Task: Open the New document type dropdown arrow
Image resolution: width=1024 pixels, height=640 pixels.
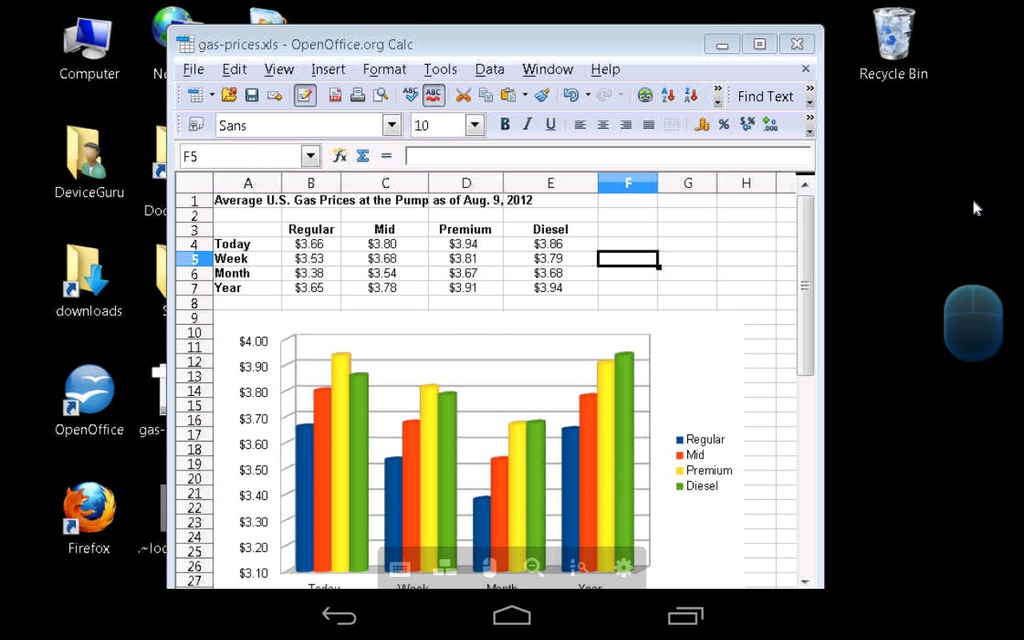Action: (x=212, y=95)
